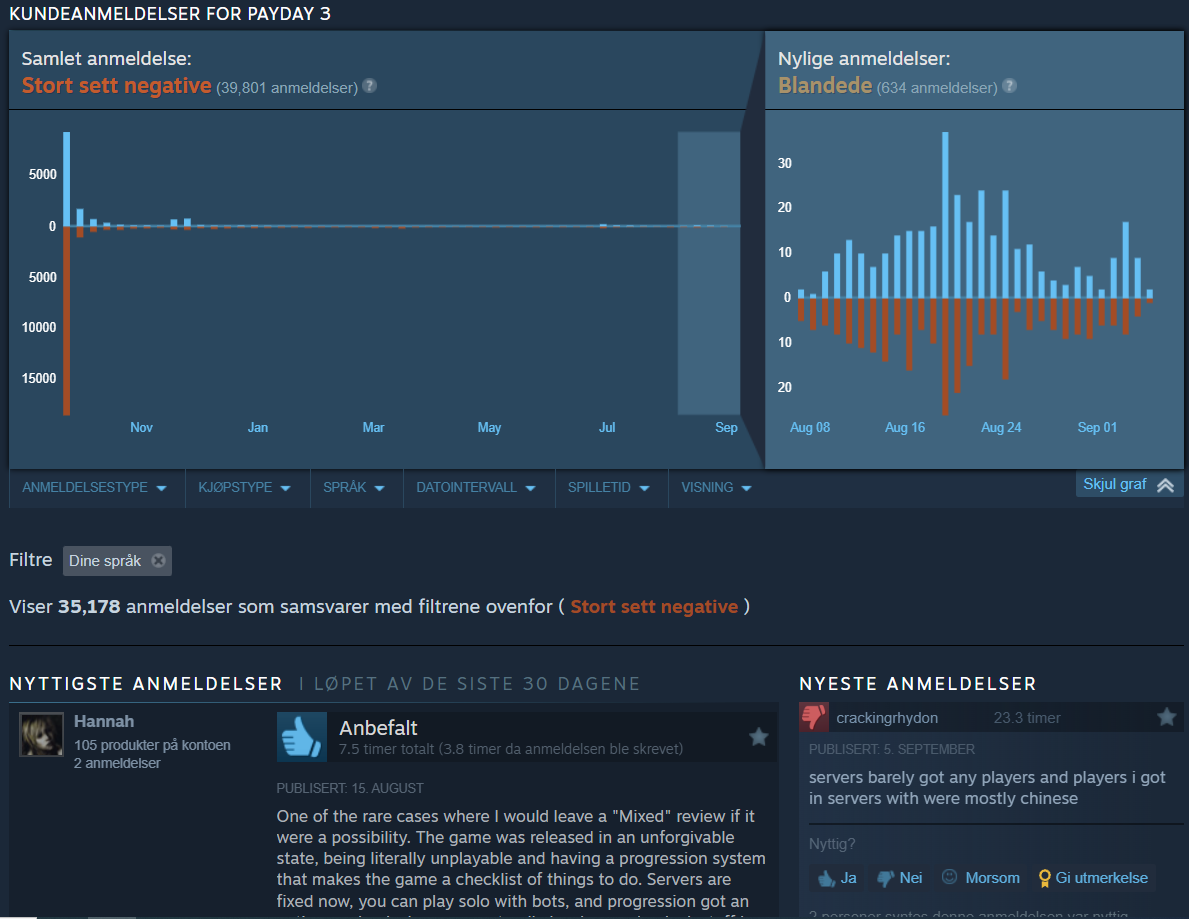Image resolution: width=1189 pixels, height=919 pixels.
Task: Click the 'Aug 16' axis label
Action: (x=905, y=428)
